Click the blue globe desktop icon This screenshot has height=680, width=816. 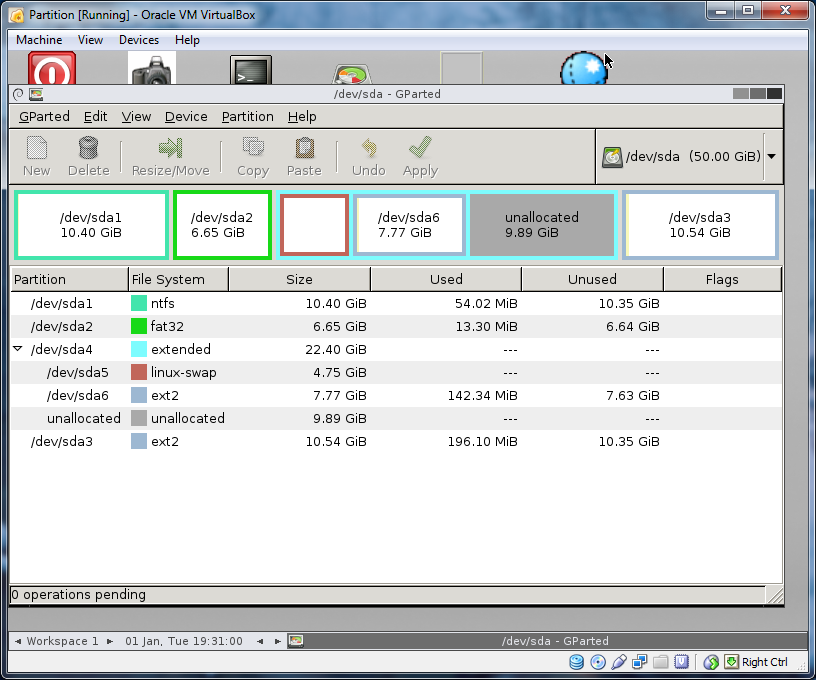[584, 68]
